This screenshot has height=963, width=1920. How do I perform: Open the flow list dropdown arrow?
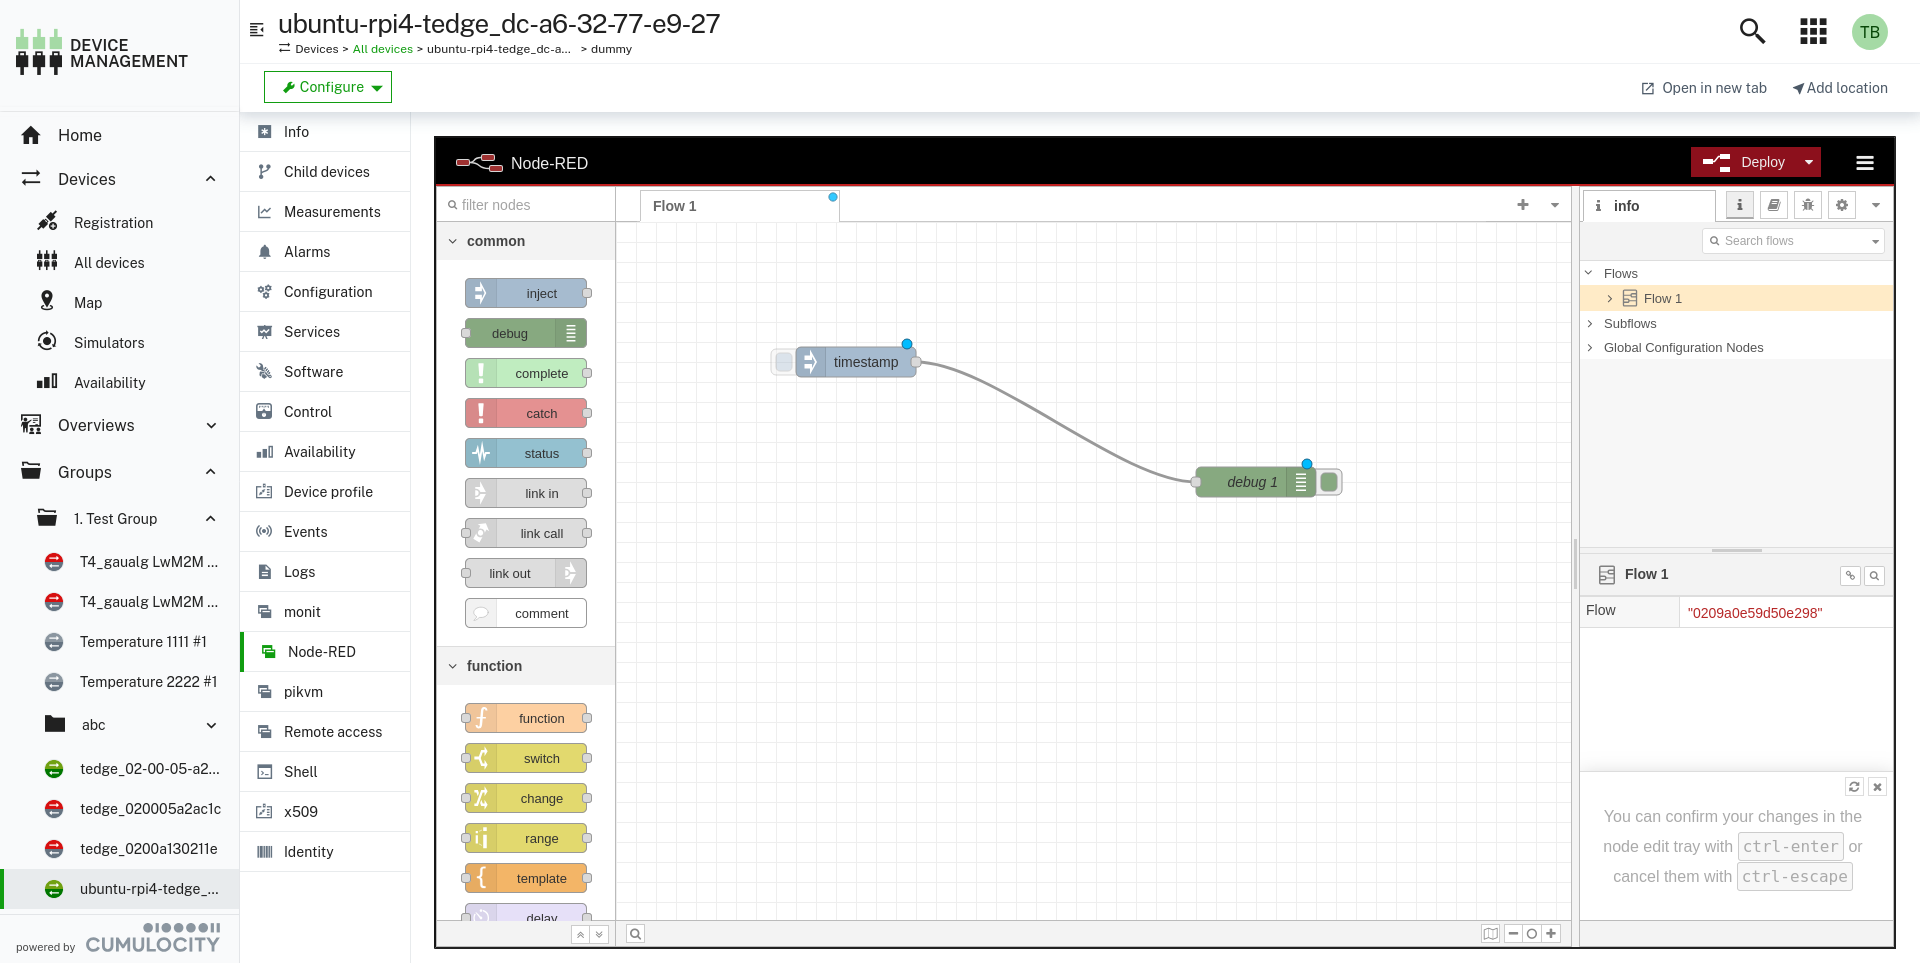coord(1555,205)
